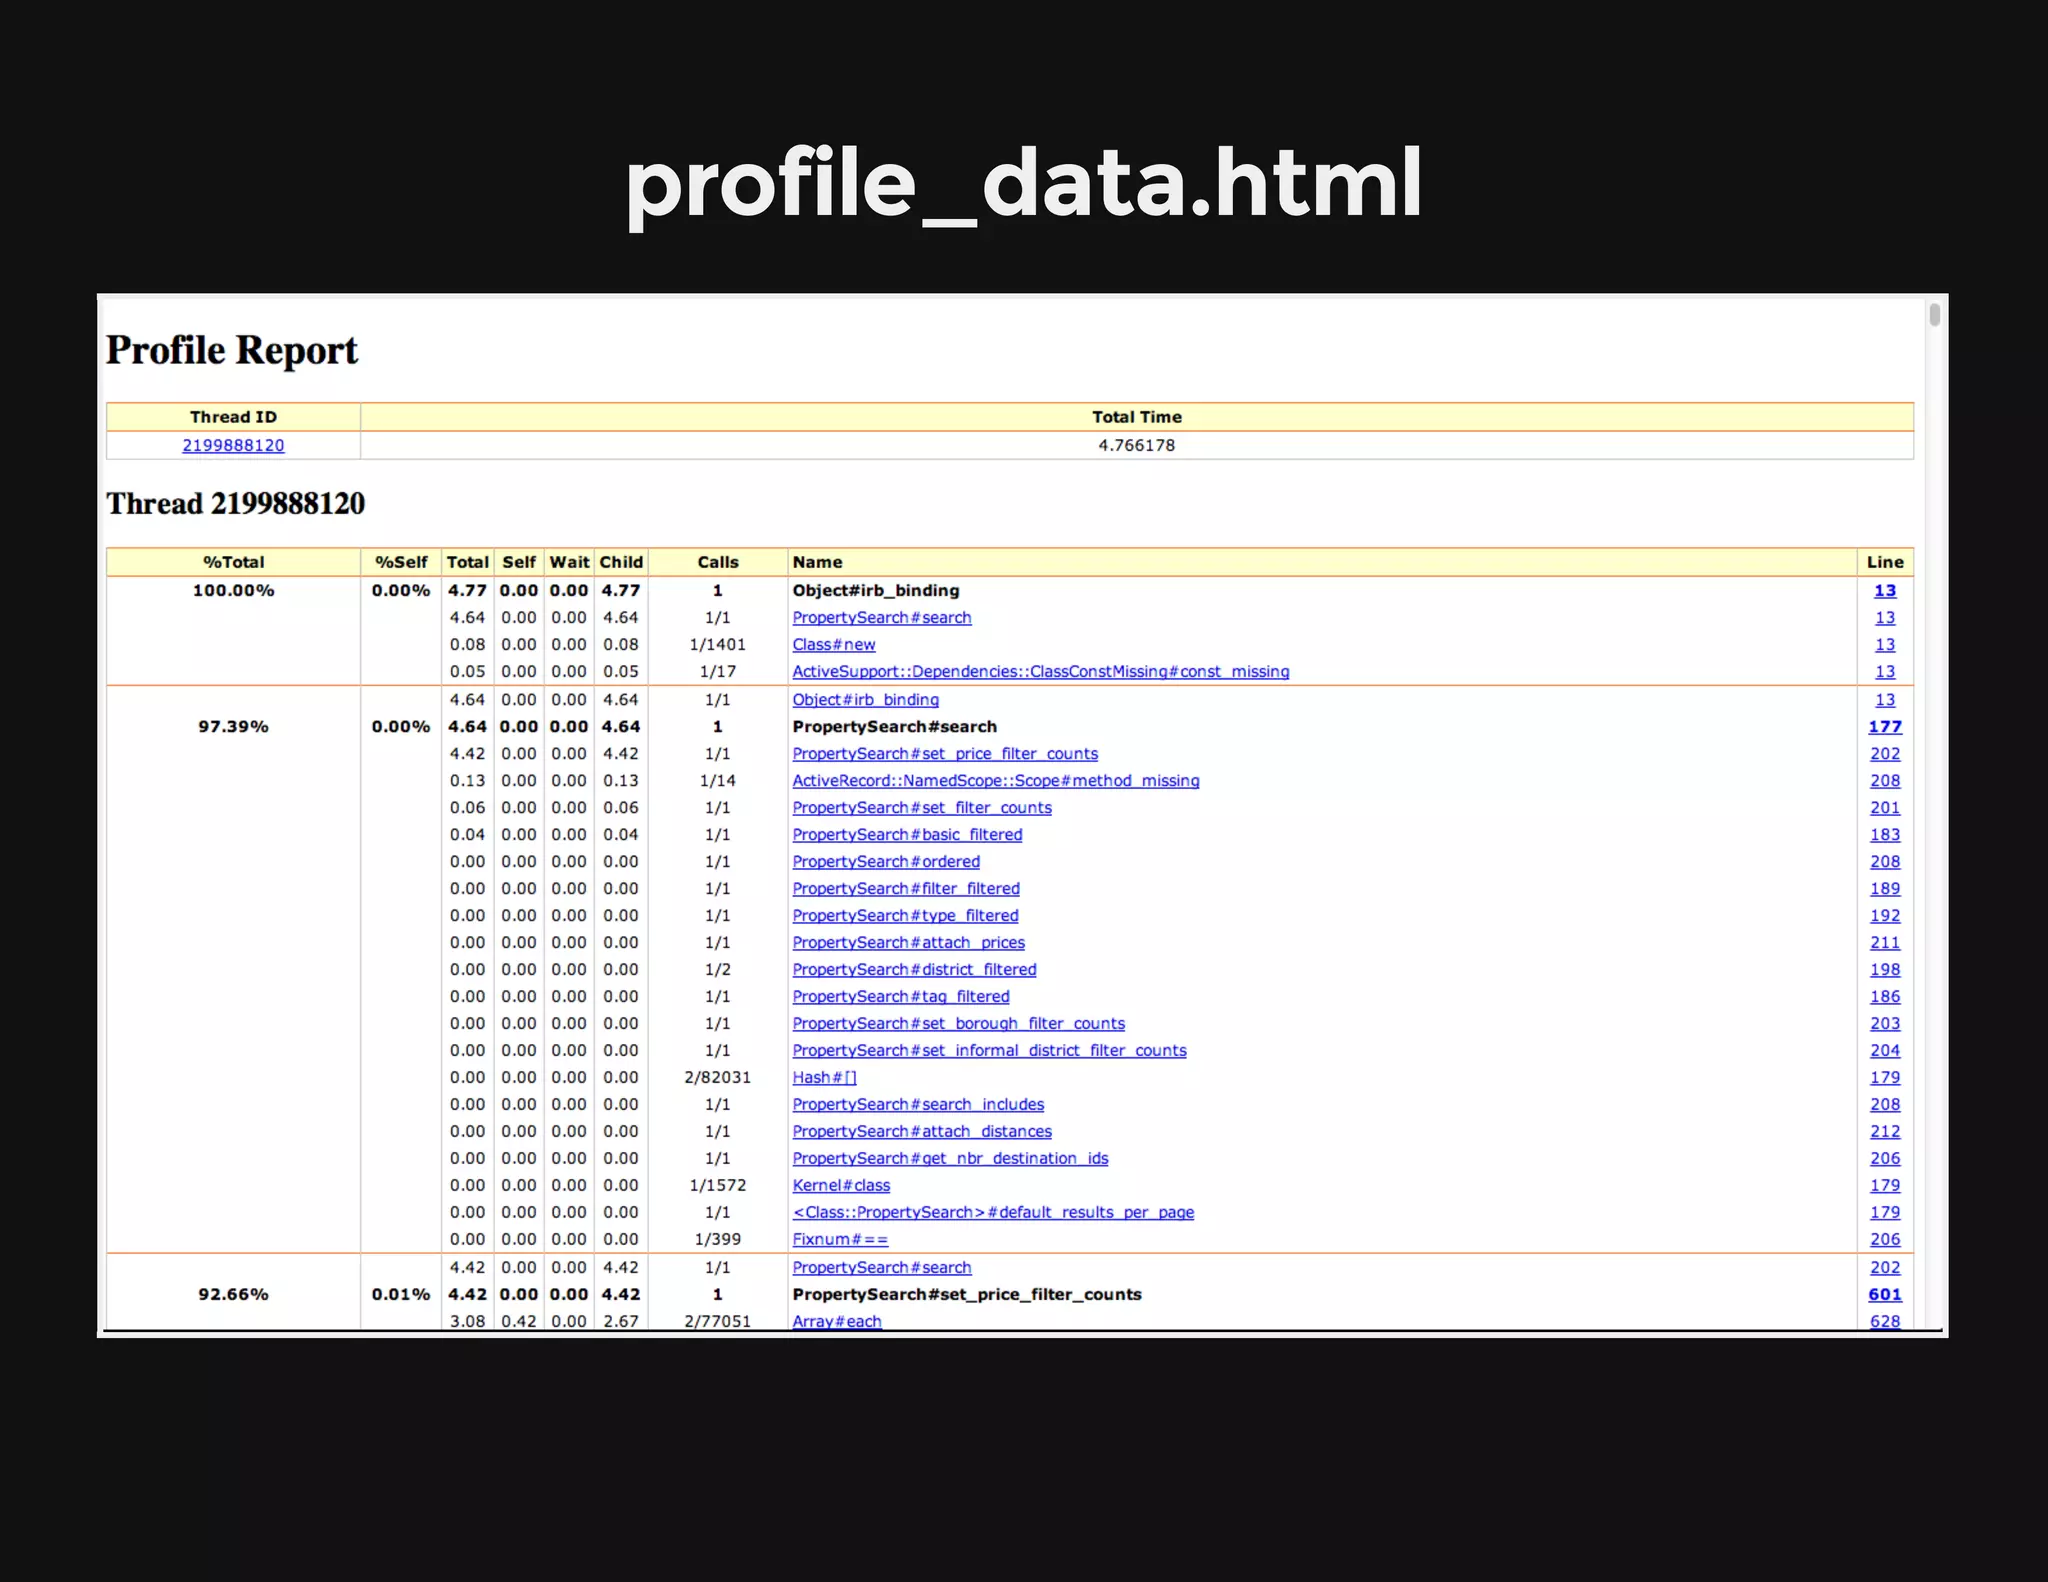Click line 186 link for tag_filtered
Screen dimensions: 2048x1582
click(1885, 997)
